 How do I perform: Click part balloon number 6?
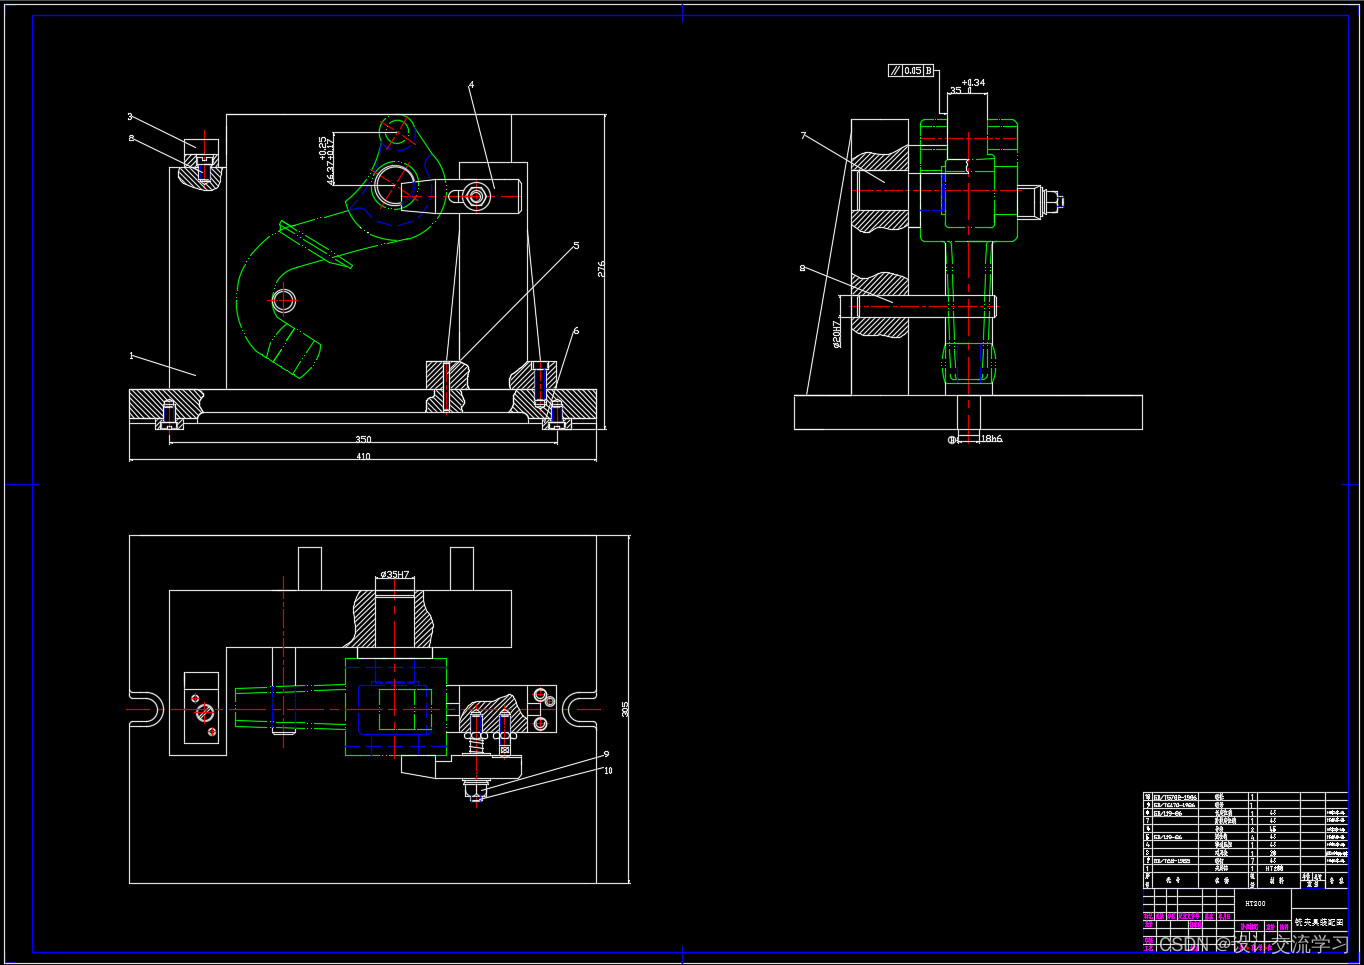576,331
